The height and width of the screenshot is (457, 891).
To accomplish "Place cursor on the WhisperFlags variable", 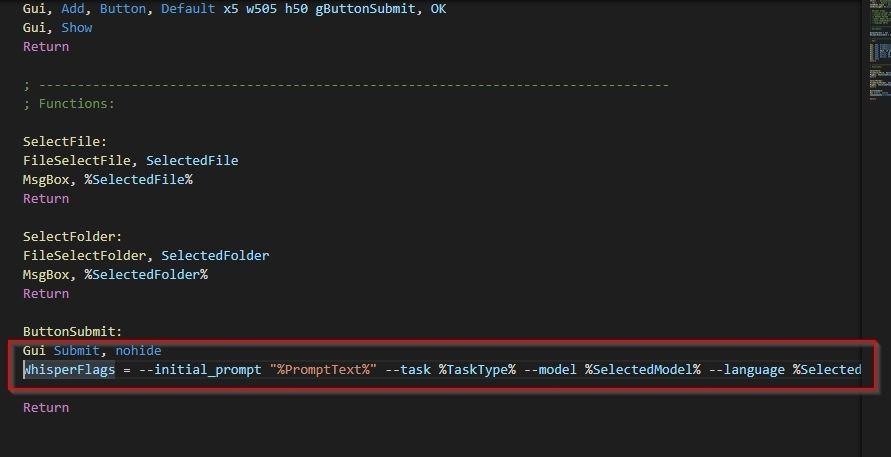I will pyautogui.click(x=69, y=369).
